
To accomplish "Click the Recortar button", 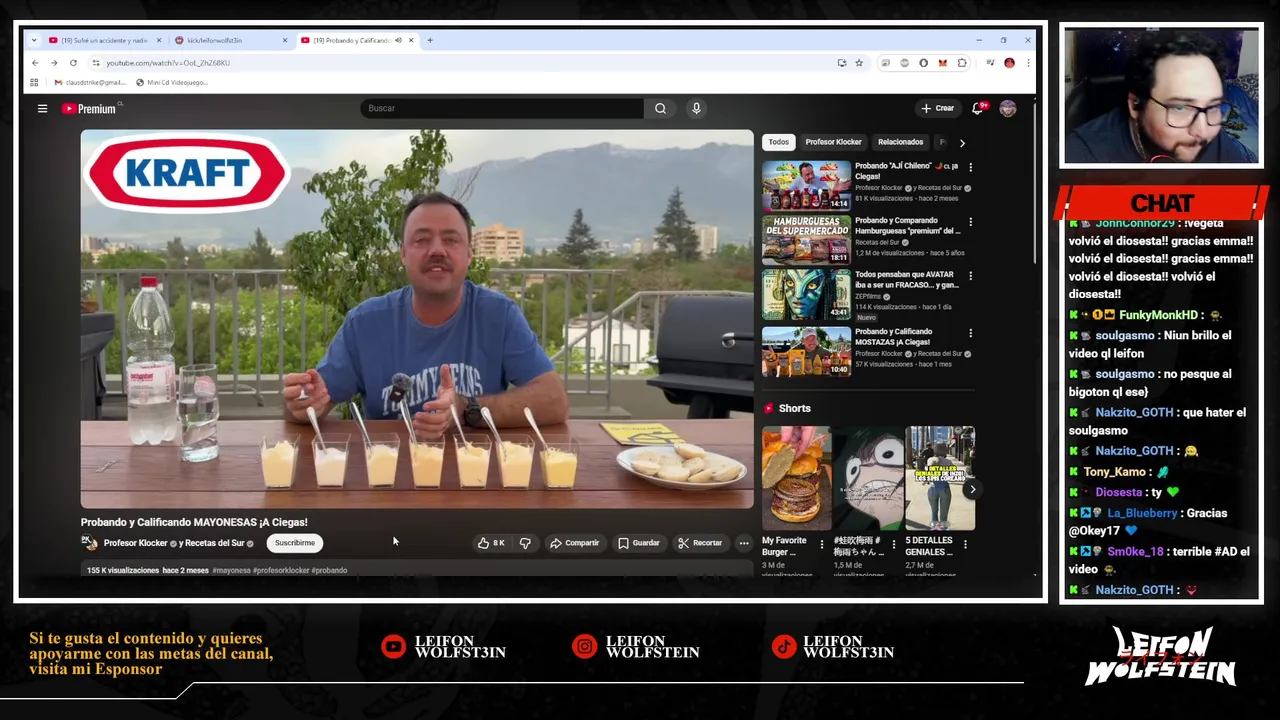I will point(699,543).
